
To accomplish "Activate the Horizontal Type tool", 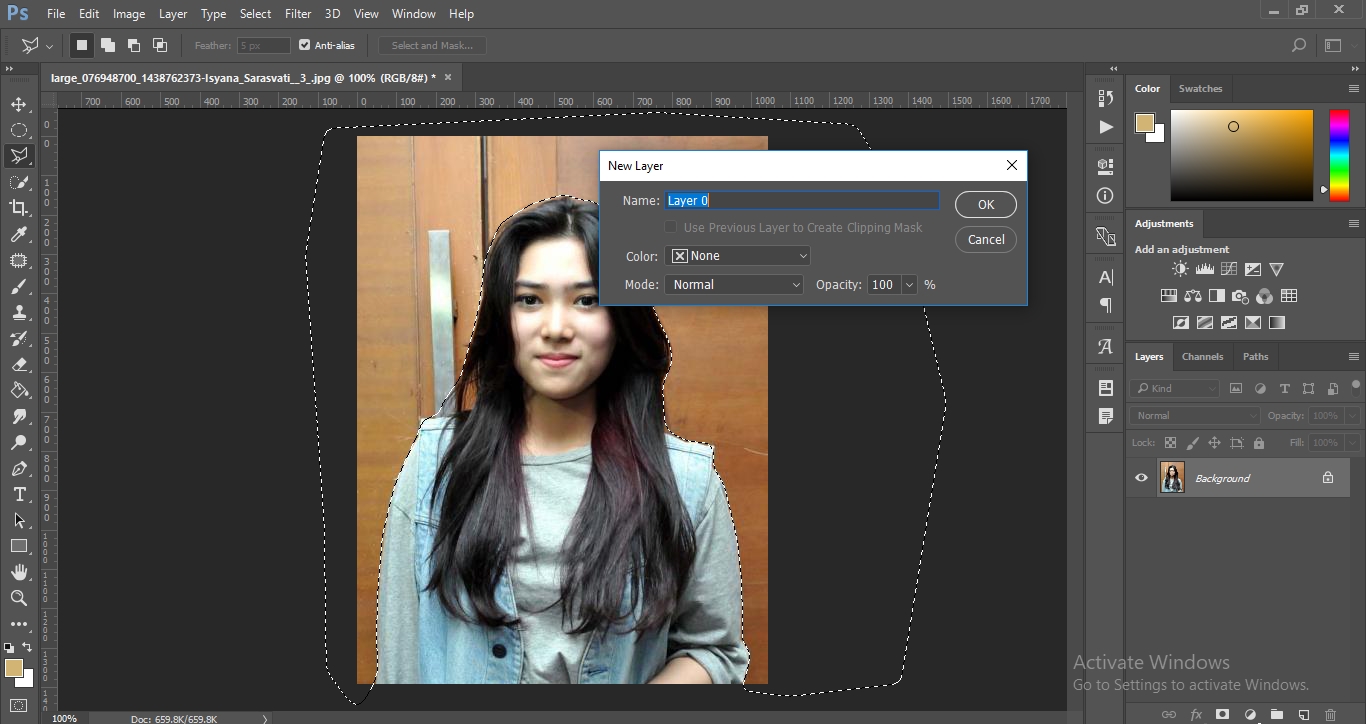I will pyautogui.click(x=21, y=494).
